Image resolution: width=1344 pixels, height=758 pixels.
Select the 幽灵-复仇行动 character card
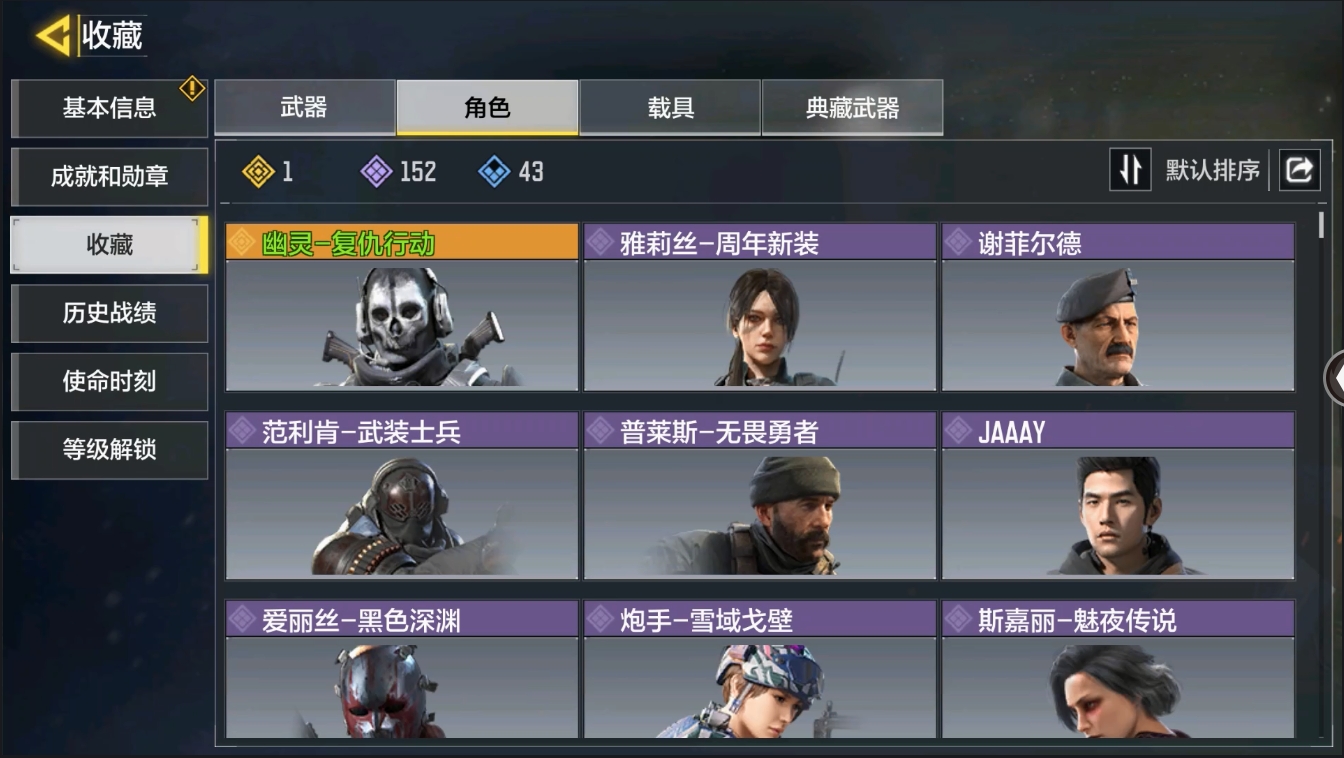(402, 307)
